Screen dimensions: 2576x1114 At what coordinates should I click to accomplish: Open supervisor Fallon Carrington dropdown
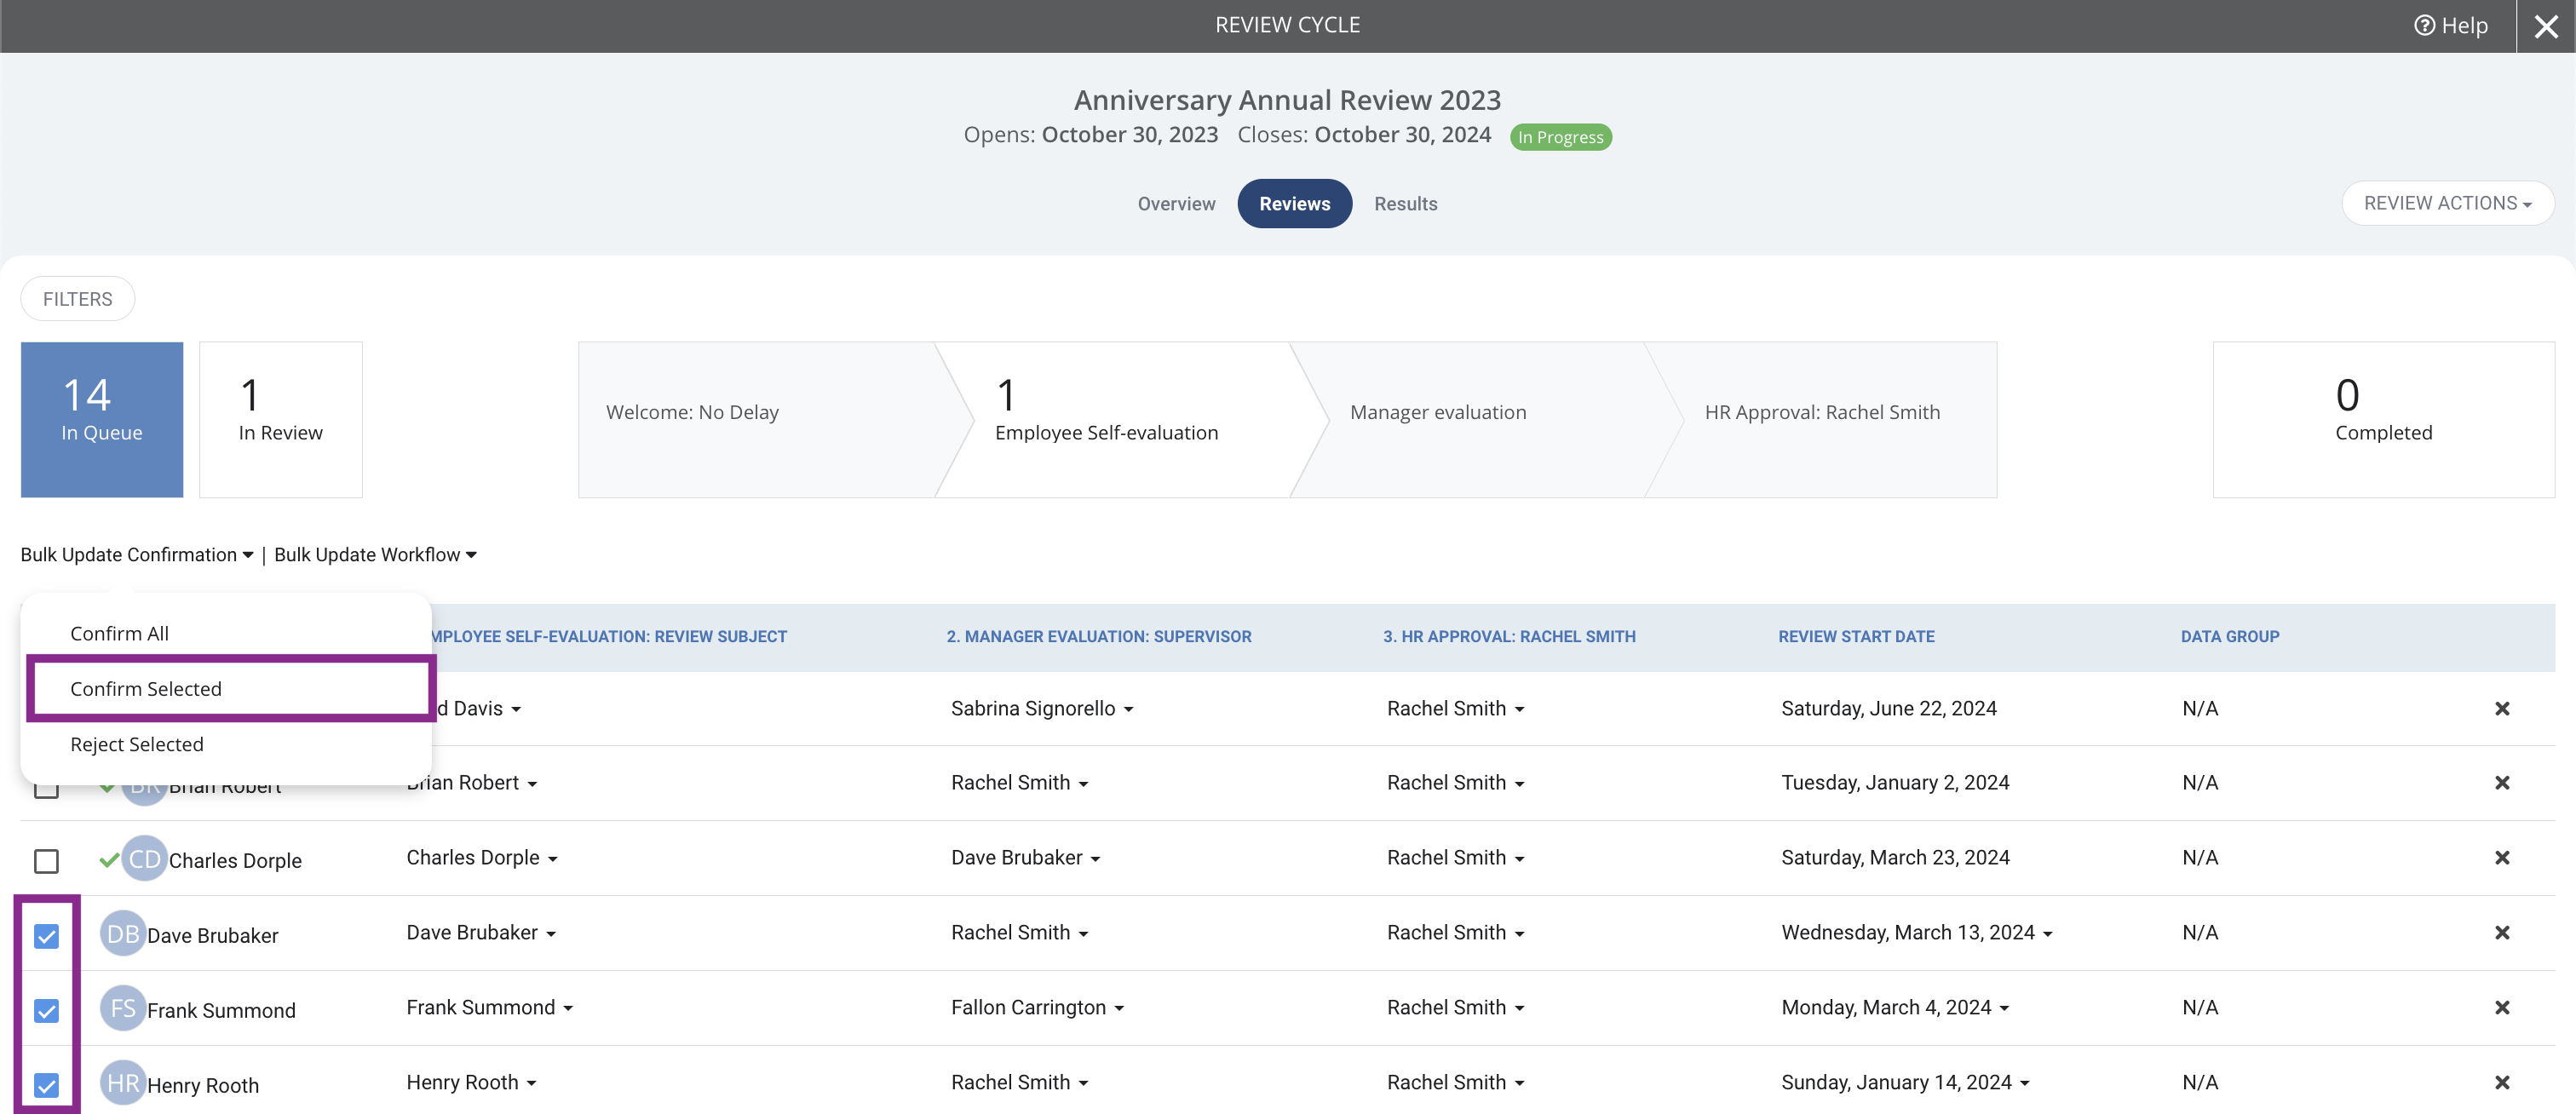tap(1037, 1008)
